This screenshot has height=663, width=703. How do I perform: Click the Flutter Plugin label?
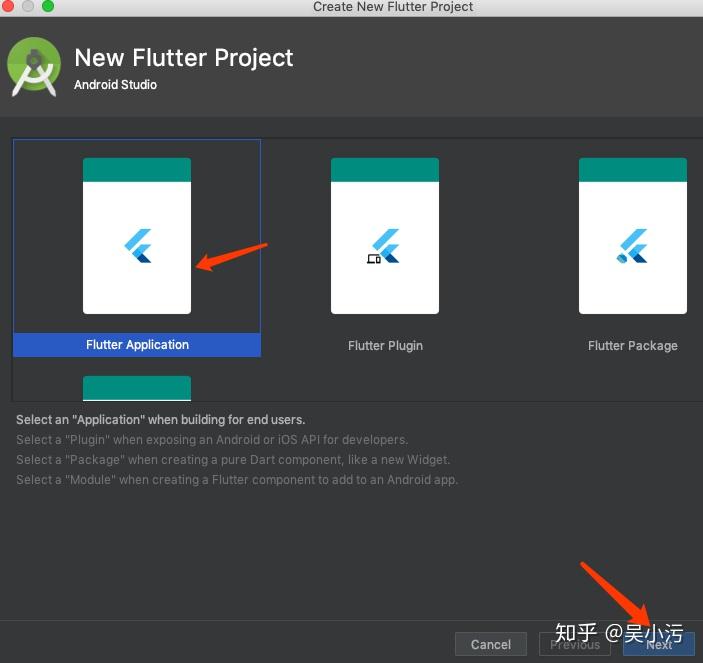pos(385,346)
